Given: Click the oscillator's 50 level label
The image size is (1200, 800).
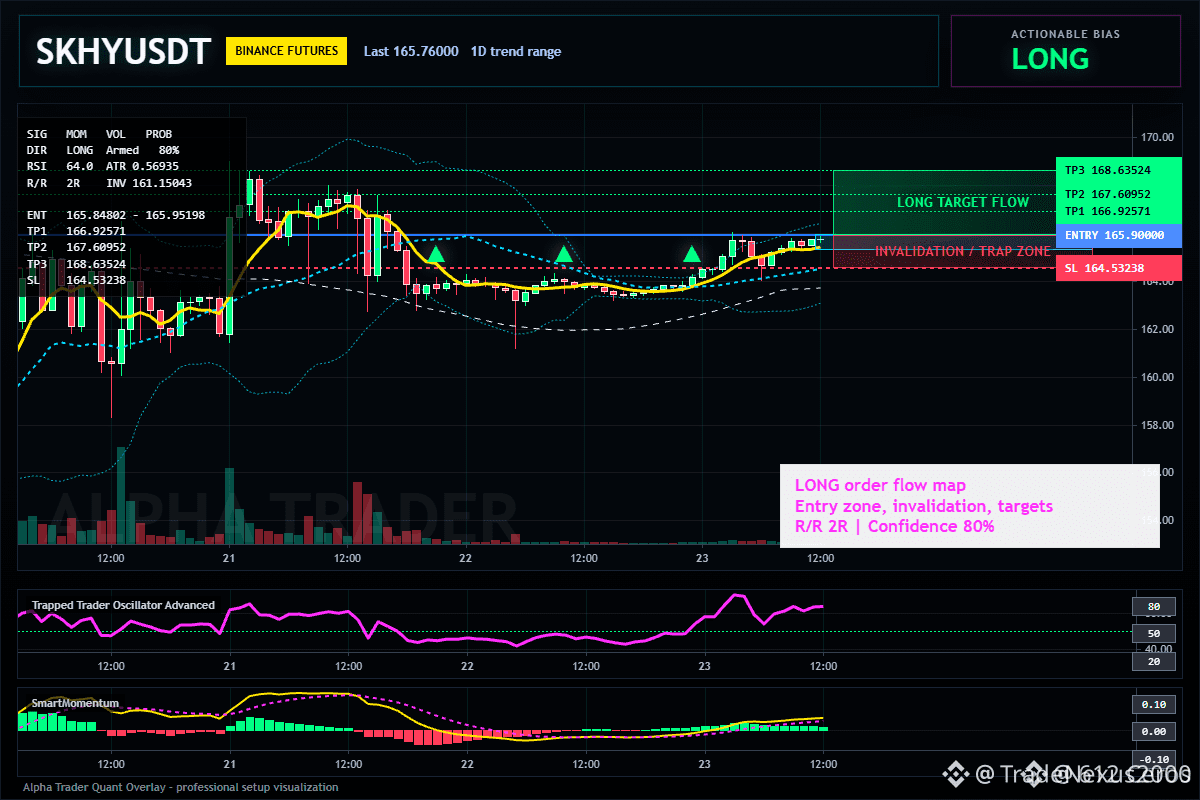Looking at the screenshot, I should [1153, 634].
